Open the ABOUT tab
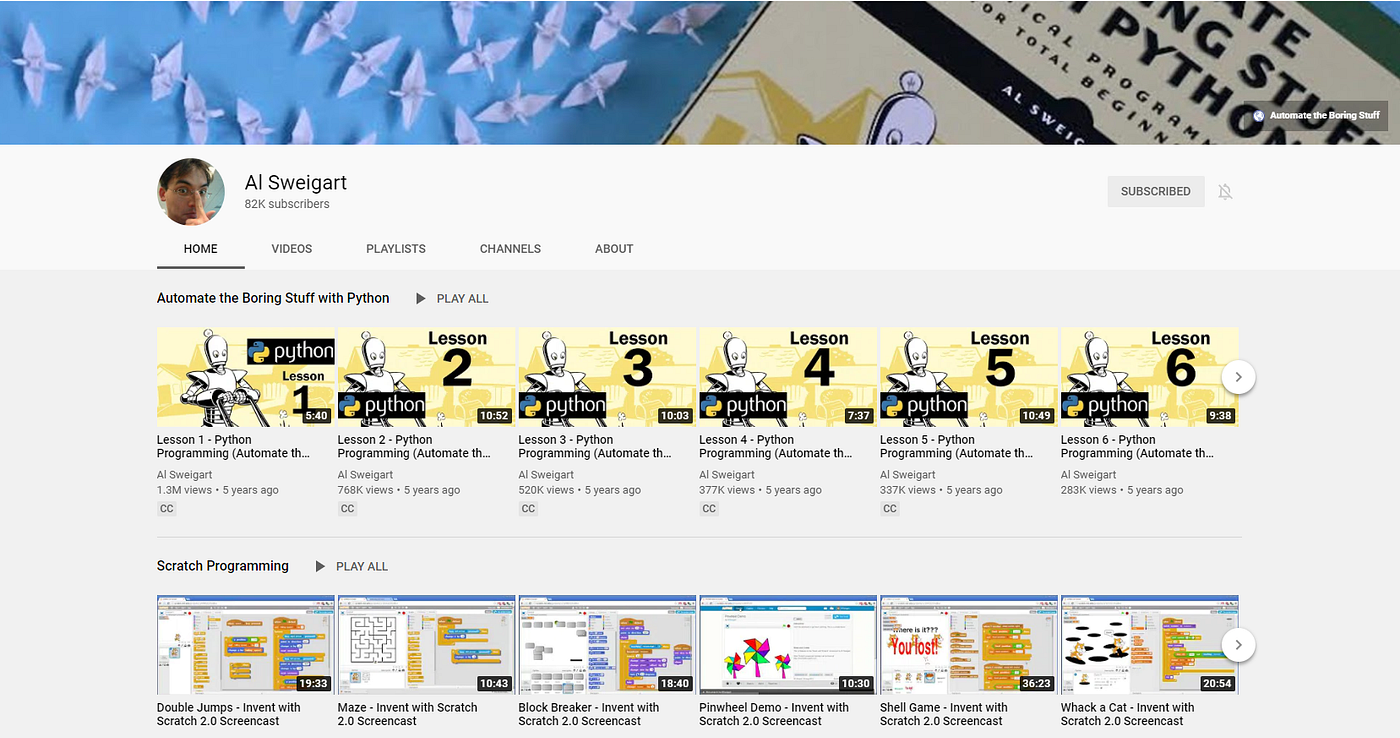Screen dimensions: 1400x738 [x=613, y=248]
